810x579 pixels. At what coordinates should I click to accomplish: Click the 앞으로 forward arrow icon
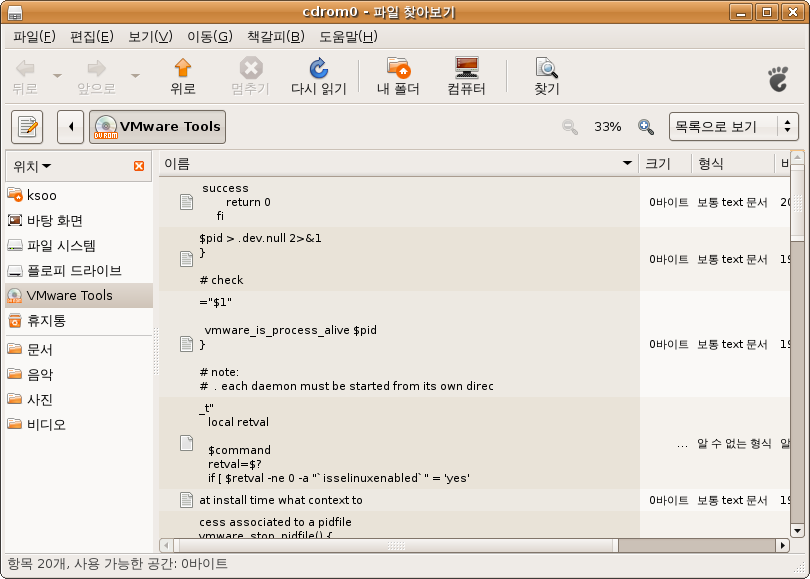(x=97, y=68)
